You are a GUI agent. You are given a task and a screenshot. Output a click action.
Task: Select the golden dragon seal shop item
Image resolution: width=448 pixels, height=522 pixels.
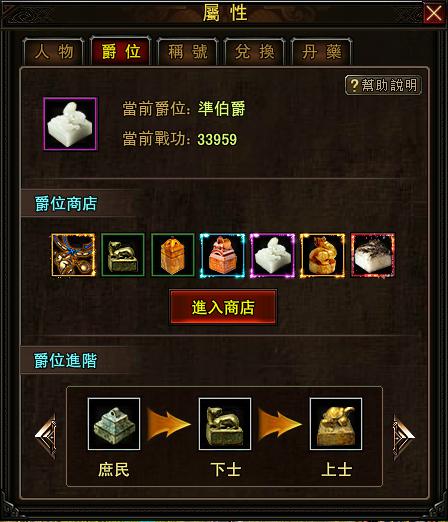(x=322, y=255)
